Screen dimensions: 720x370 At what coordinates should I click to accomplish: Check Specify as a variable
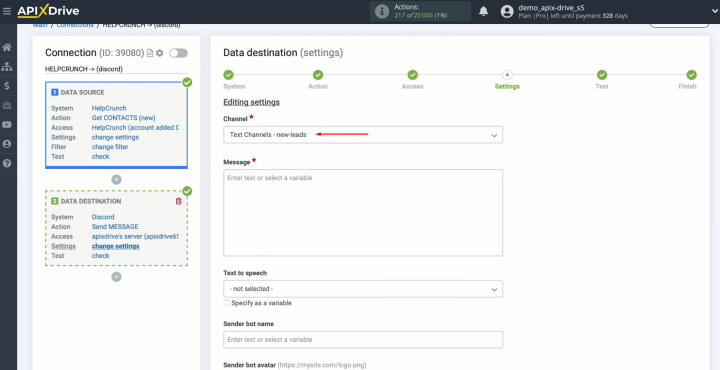click(x=227, y=303)
